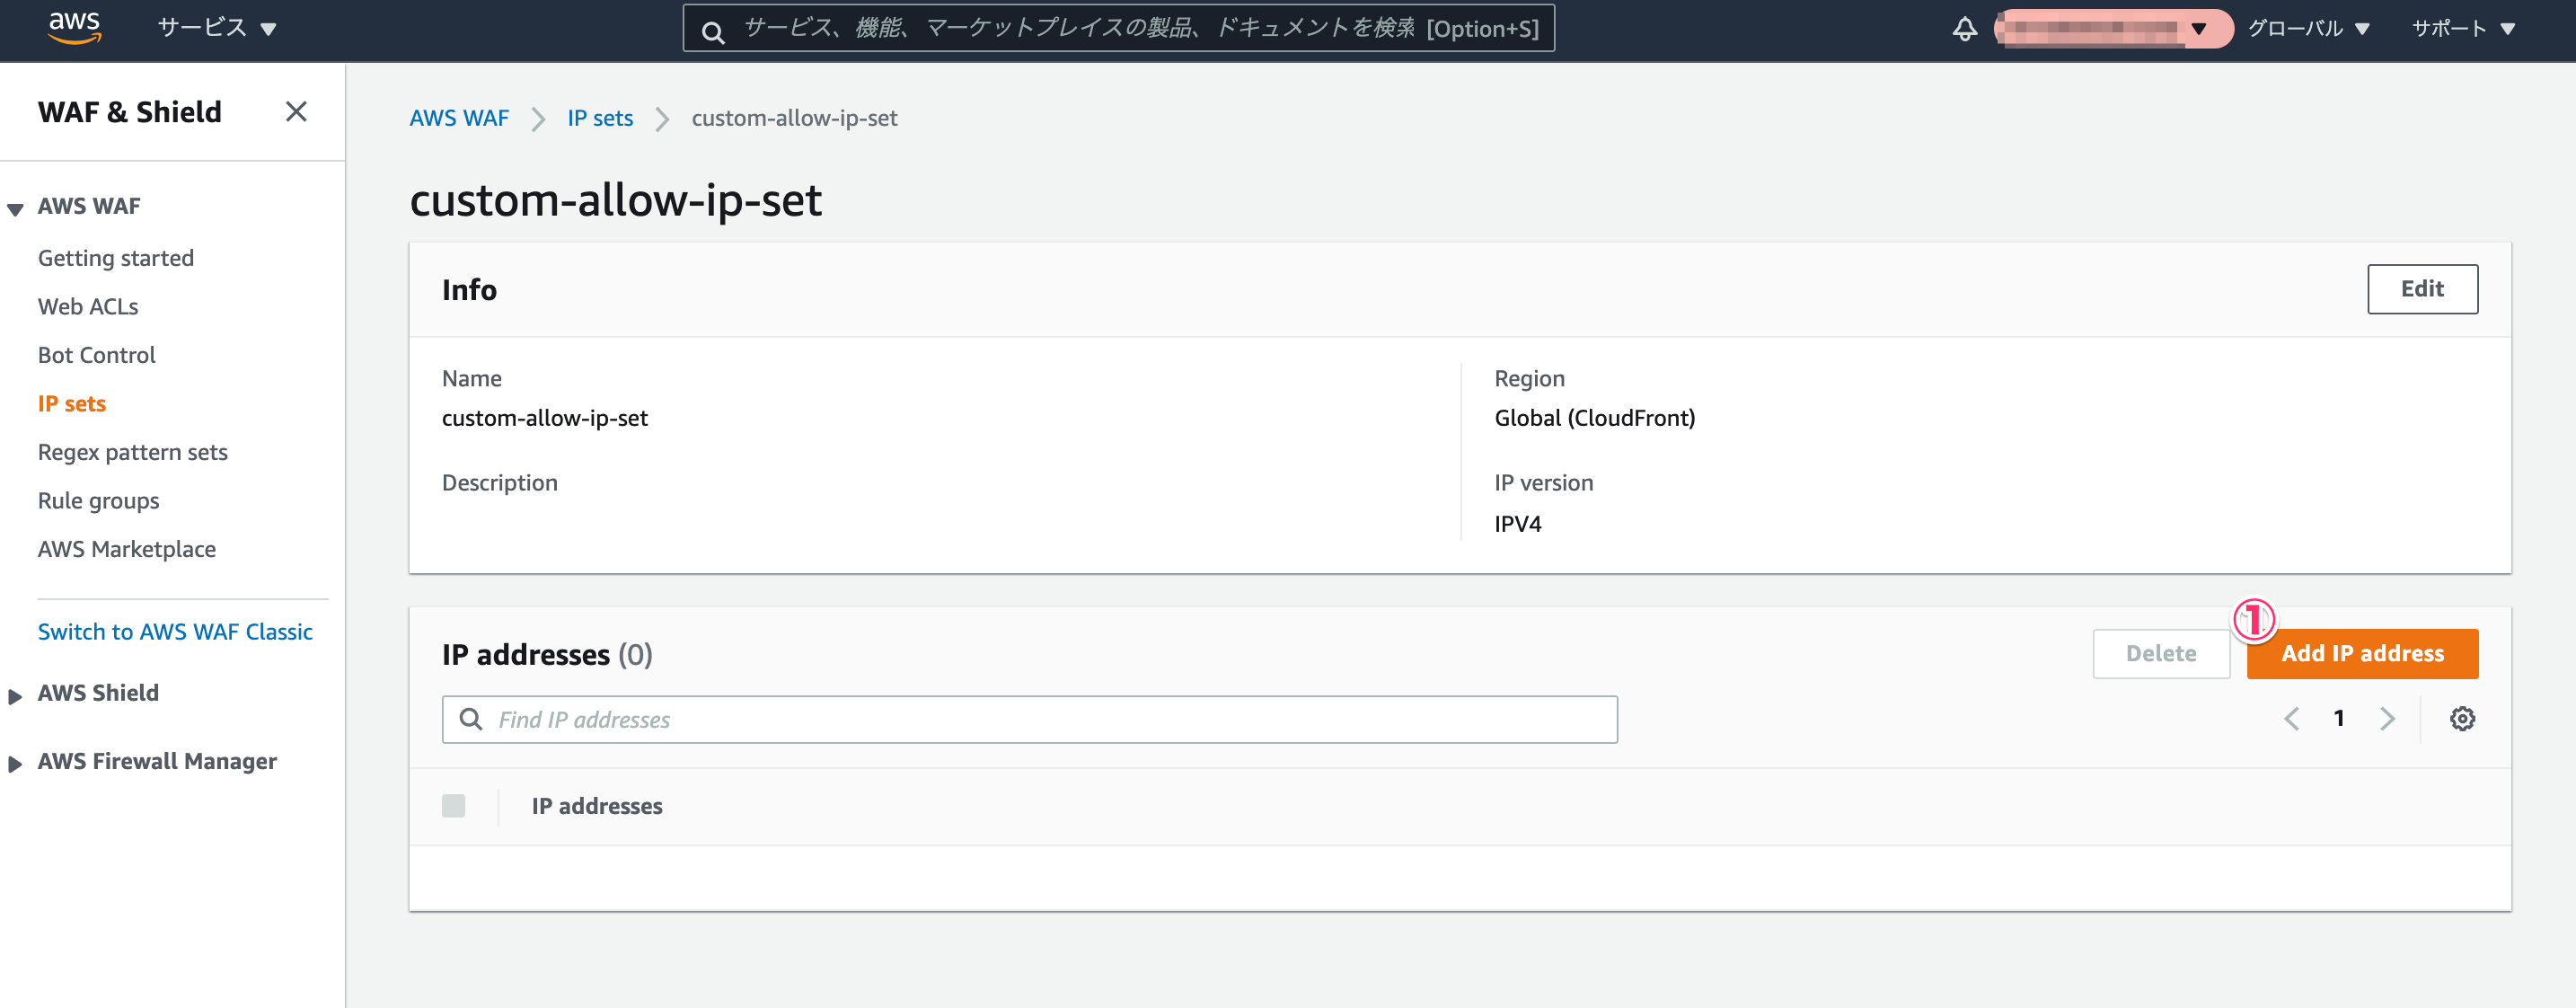The width and height of the screenshot is (2576, 1008).
Task: Open Web ACLs in sidebar
Action: 88,306
